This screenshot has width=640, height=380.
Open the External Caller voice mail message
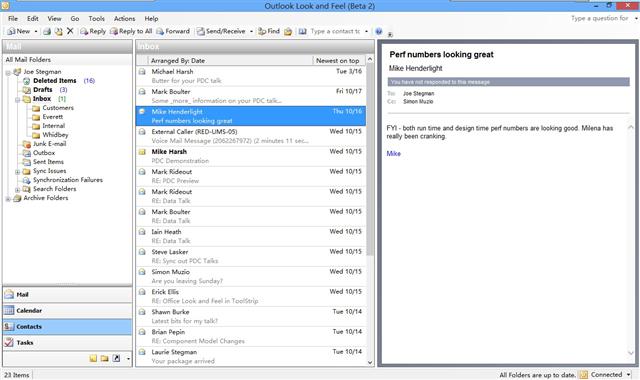point(251,136)
